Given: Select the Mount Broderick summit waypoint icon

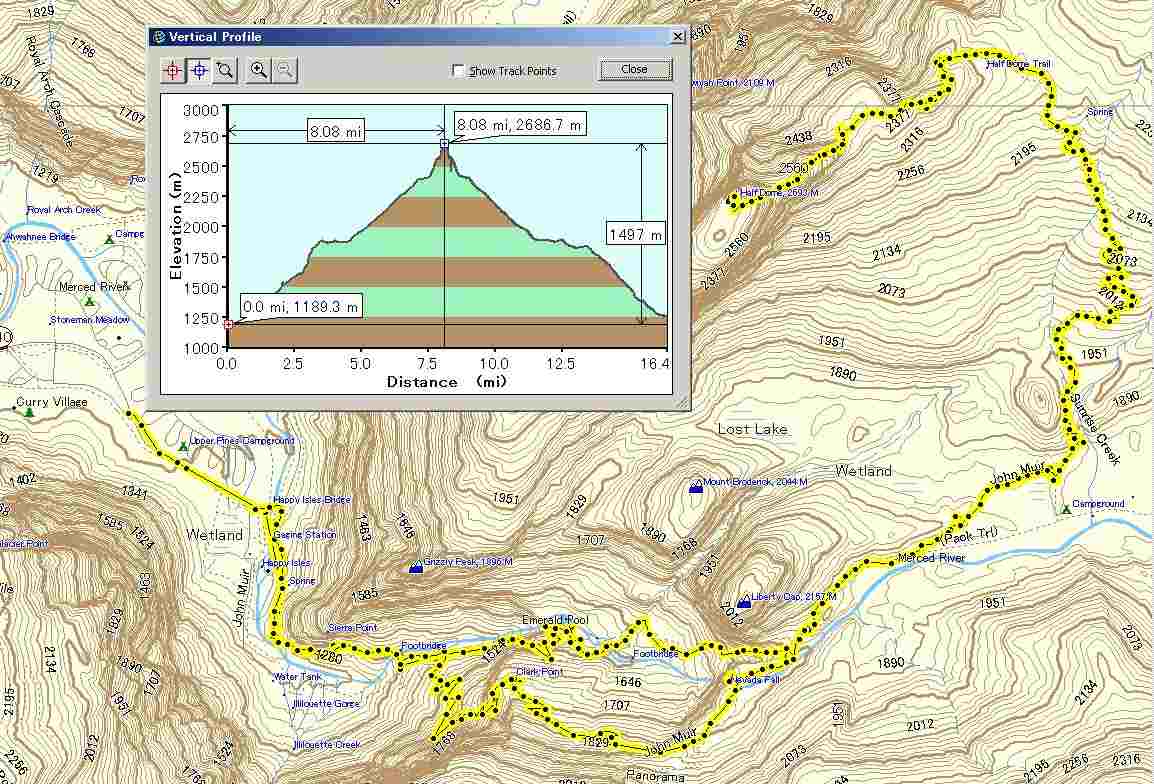Looking at the screenshot, I should point(696,486).
